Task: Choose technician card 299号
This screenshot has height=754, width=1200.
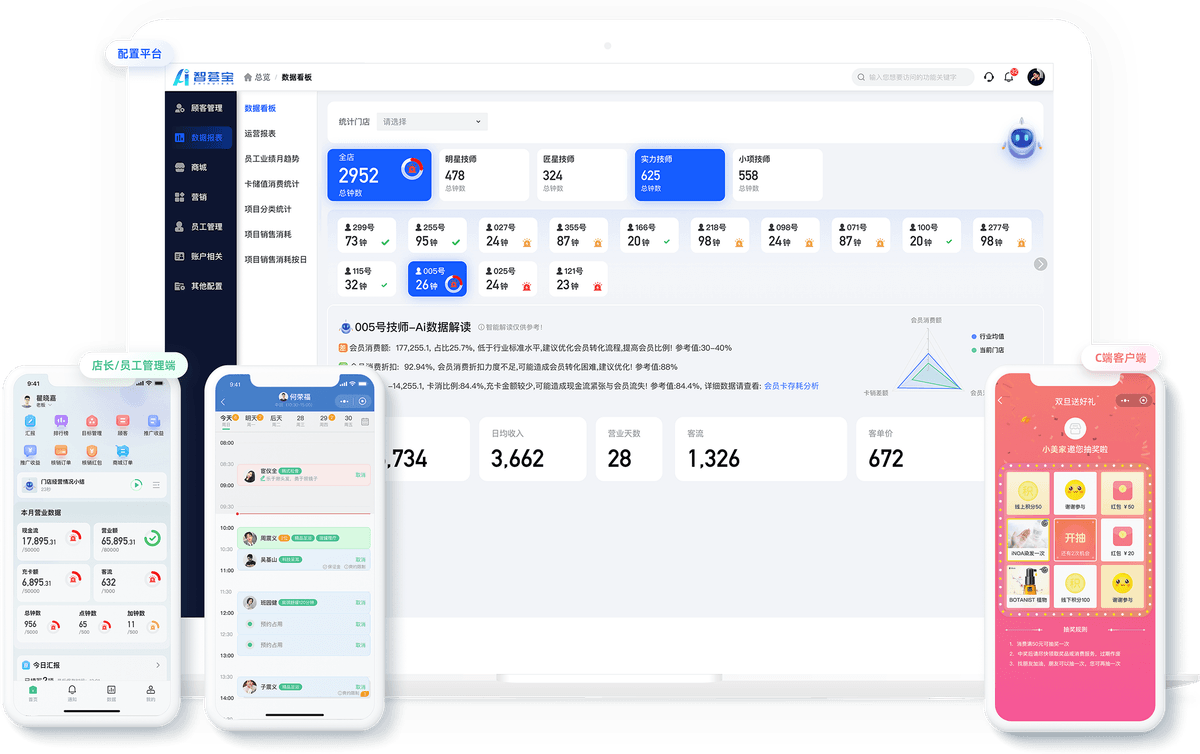Action: click(366, 235)
